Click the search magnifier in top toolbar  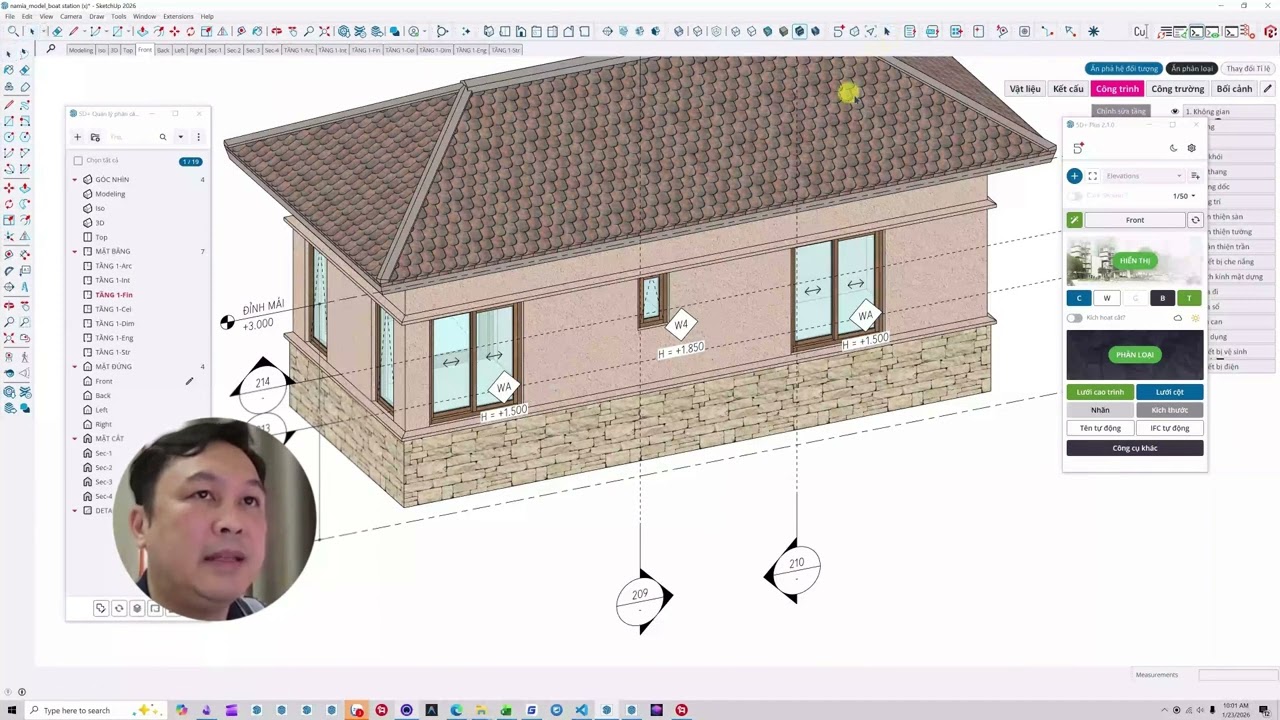pyautogui.click(x=11, y=32)
